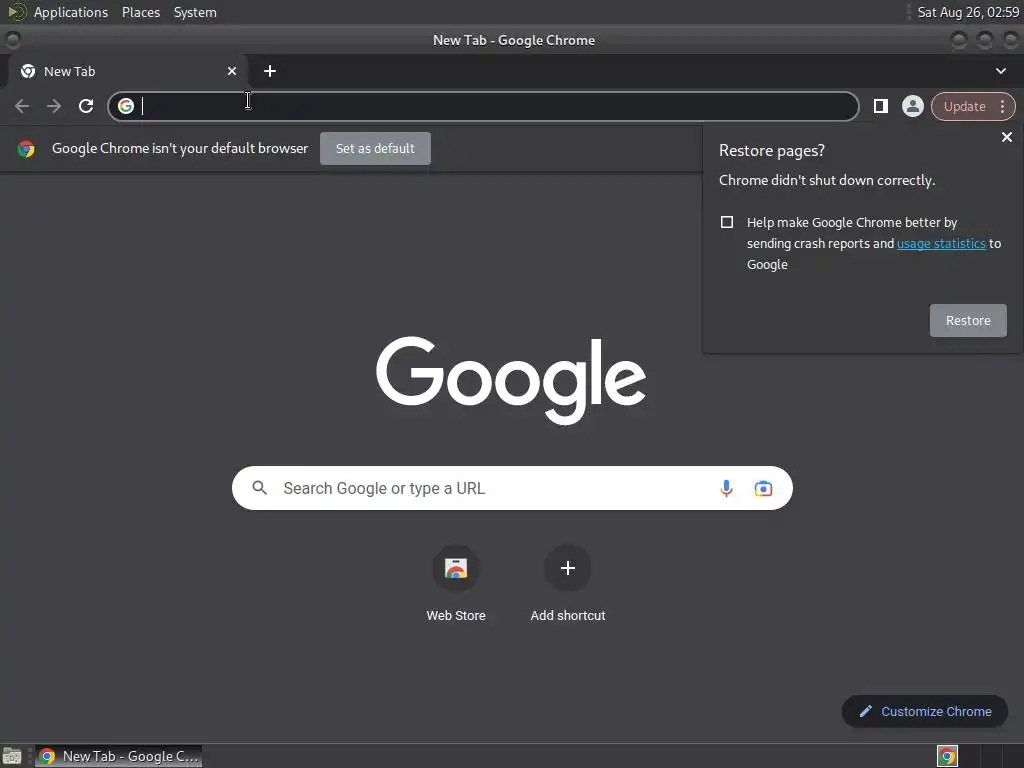Click the Chrome tray icon in bottom panel

click(x=947, y=756)
